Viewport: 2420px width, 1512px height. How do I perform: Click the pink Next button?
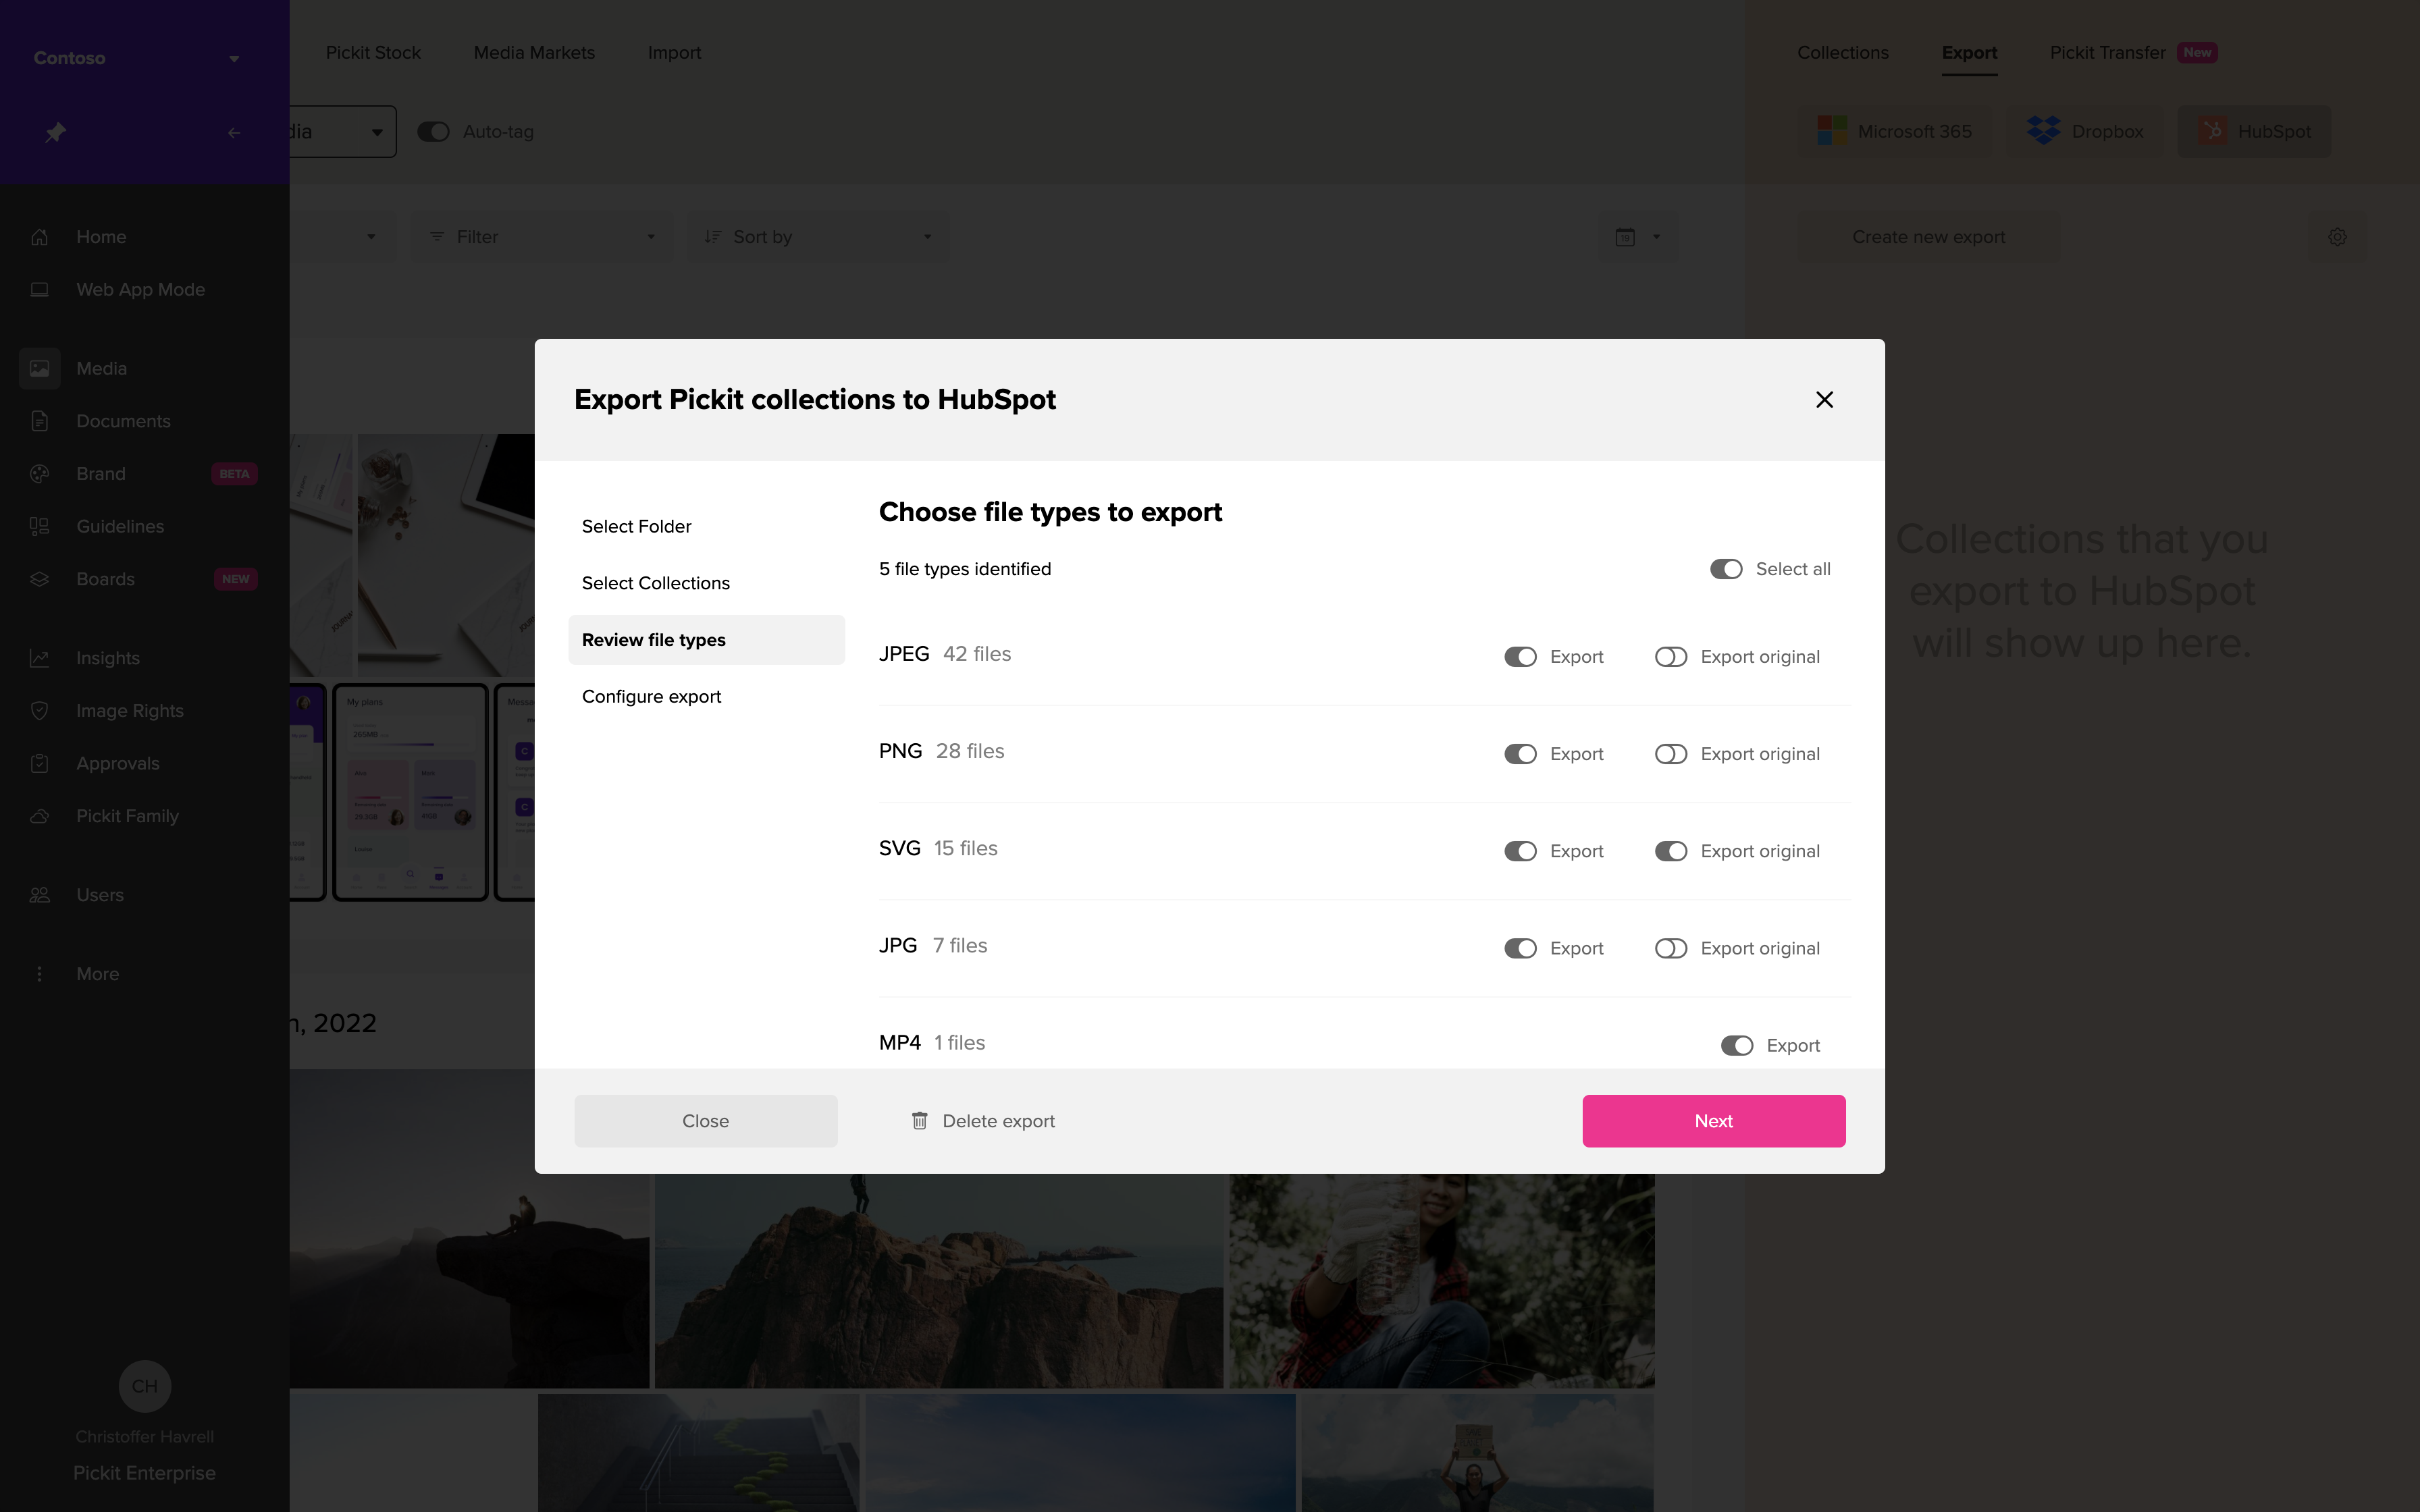[1713, 1121]
